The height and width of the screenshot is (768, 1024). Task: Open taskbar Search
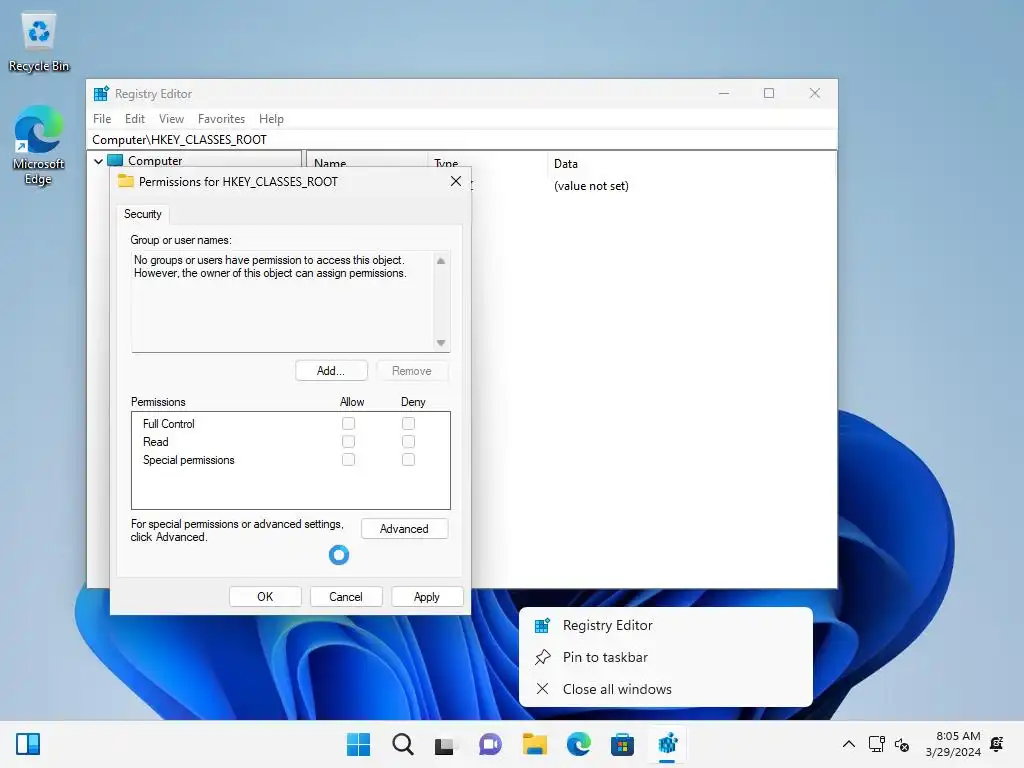tap(403, 744)
